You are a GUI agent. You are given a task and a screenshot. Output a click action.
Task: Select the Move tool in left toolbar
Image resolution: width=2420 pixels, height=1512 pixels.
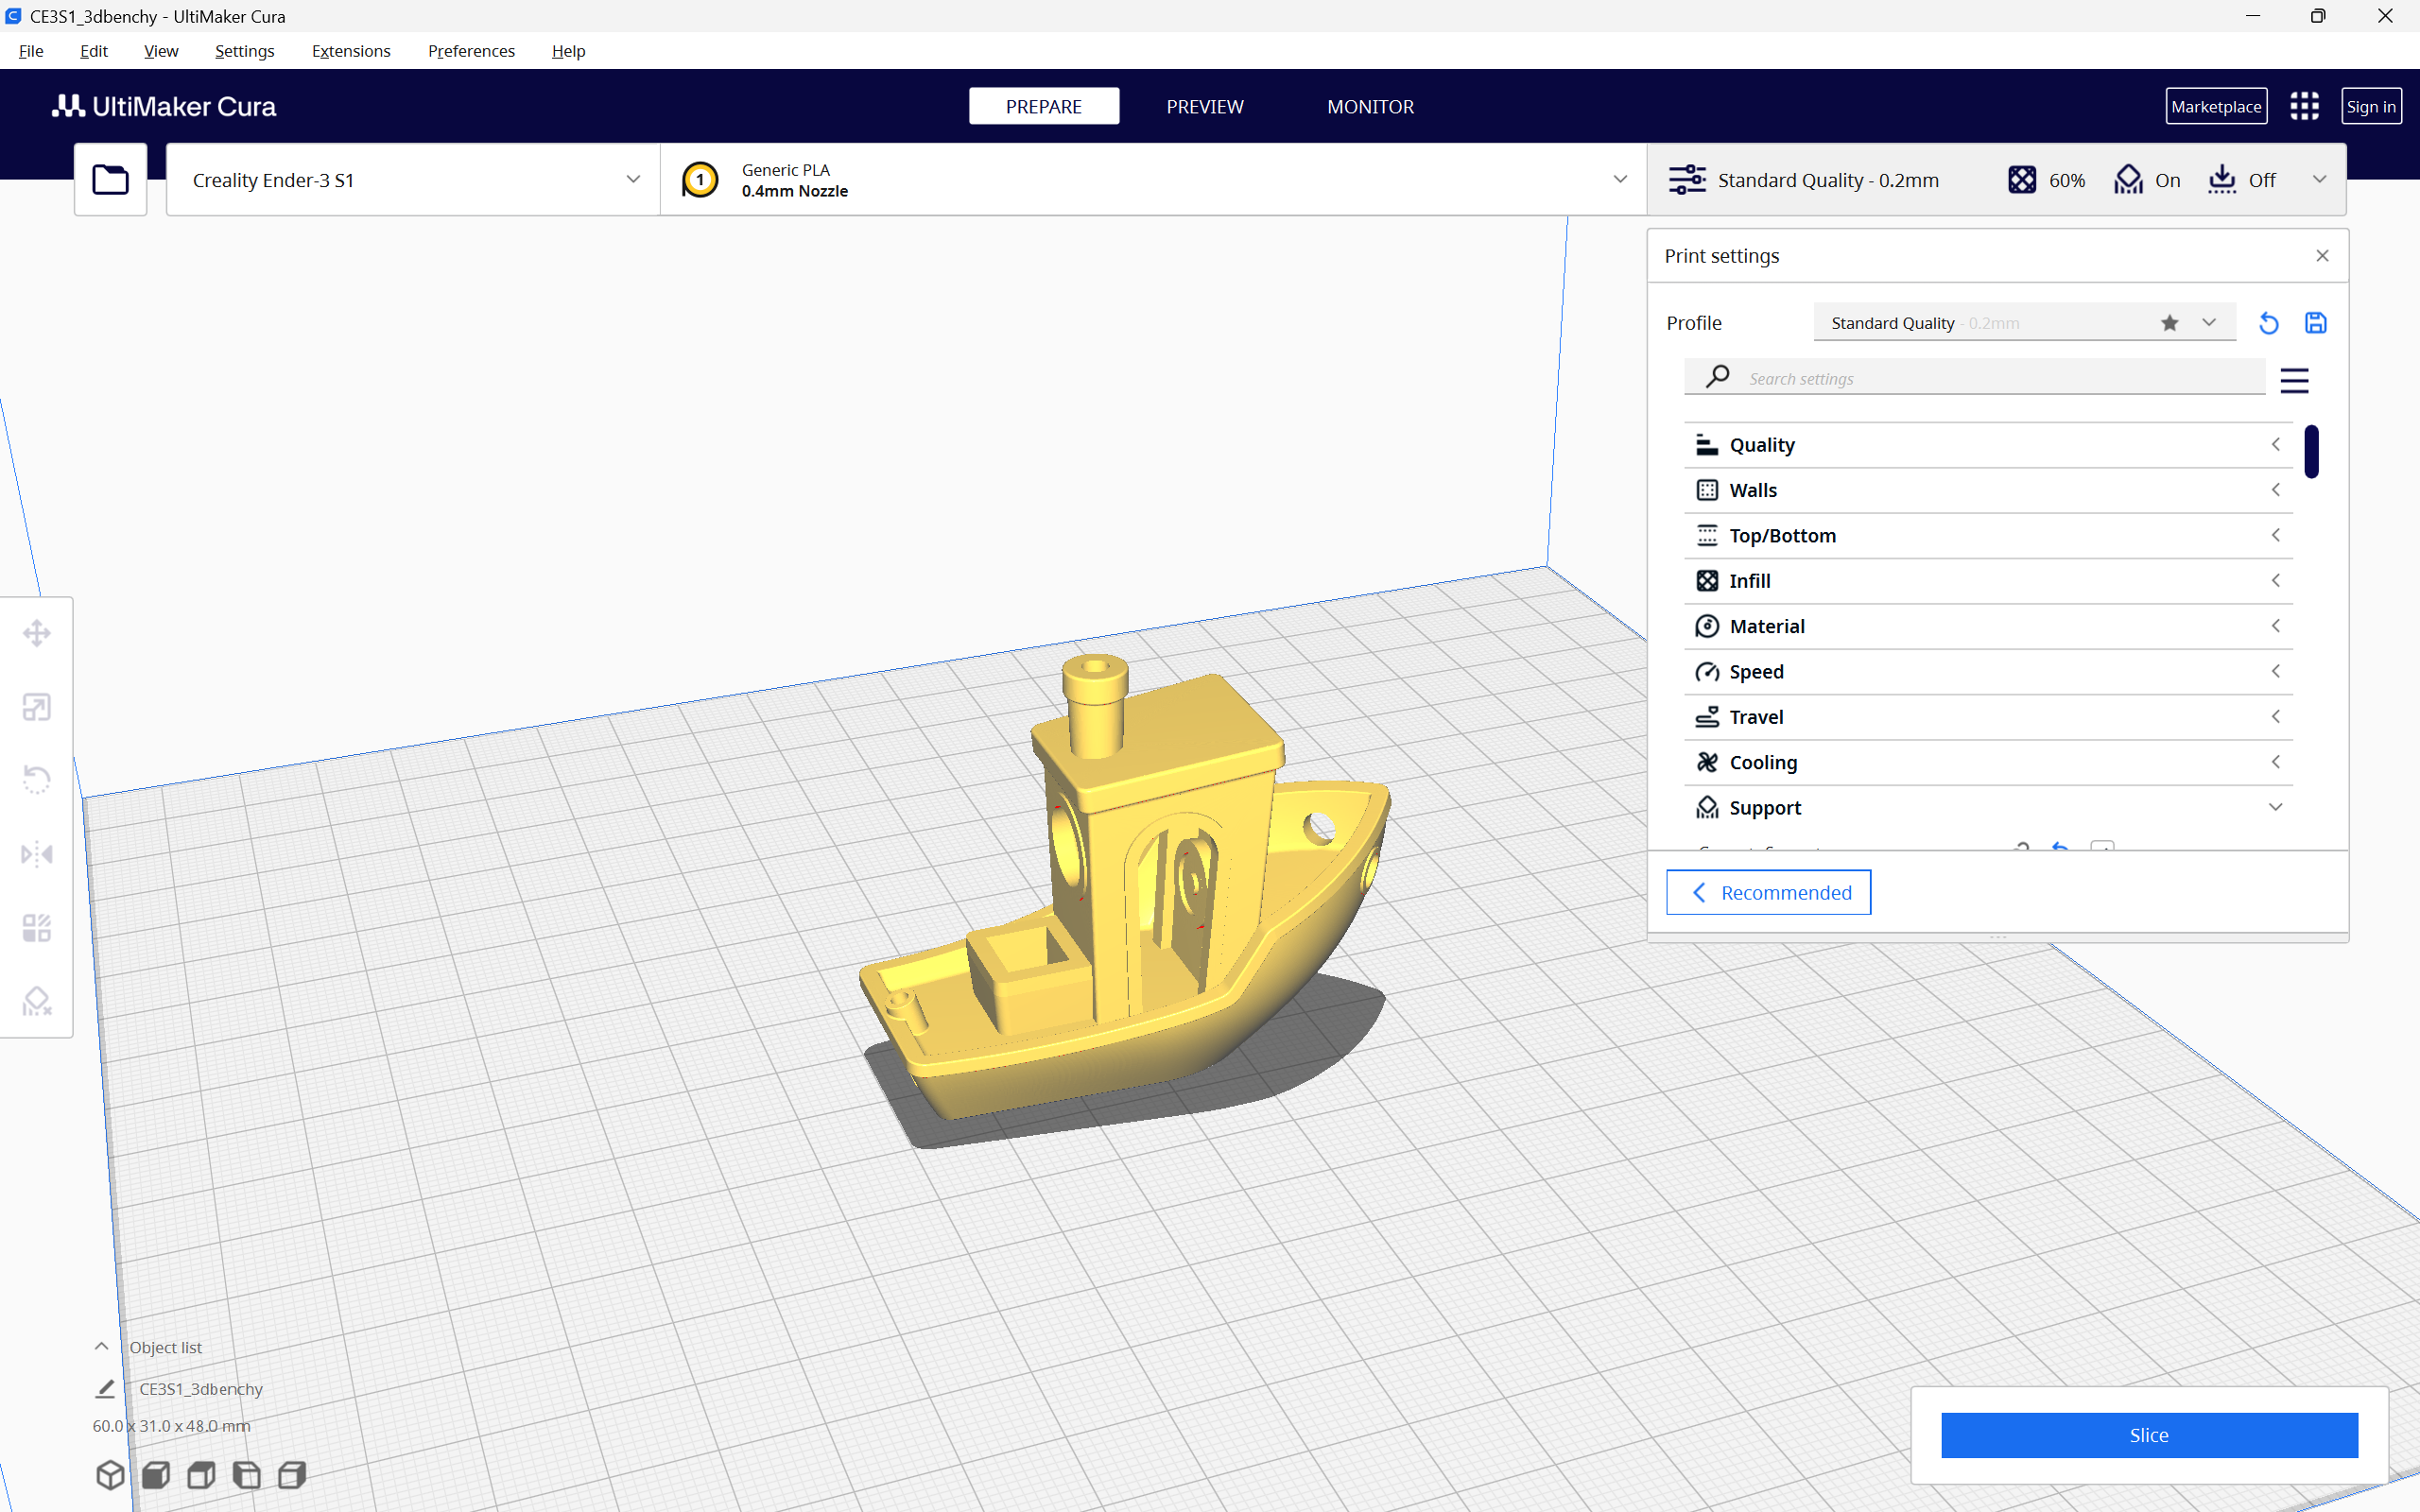(x=37, y=633)
